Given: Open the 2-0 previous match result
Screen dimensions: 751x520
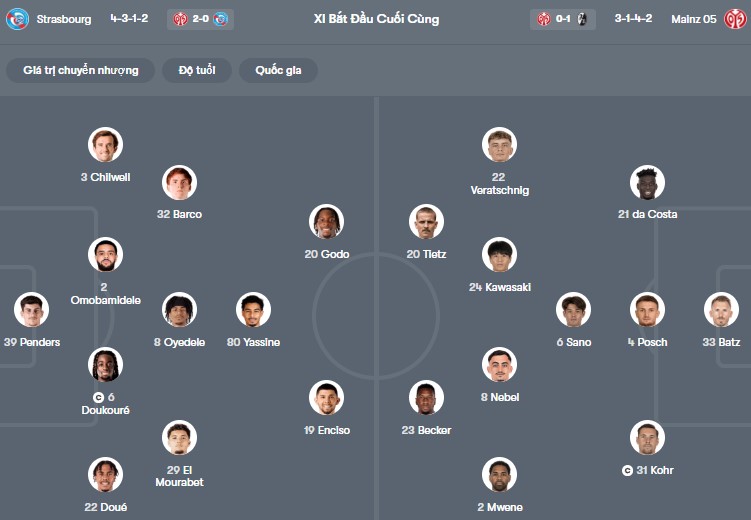Looking at the screenshot, I should 200,19.
